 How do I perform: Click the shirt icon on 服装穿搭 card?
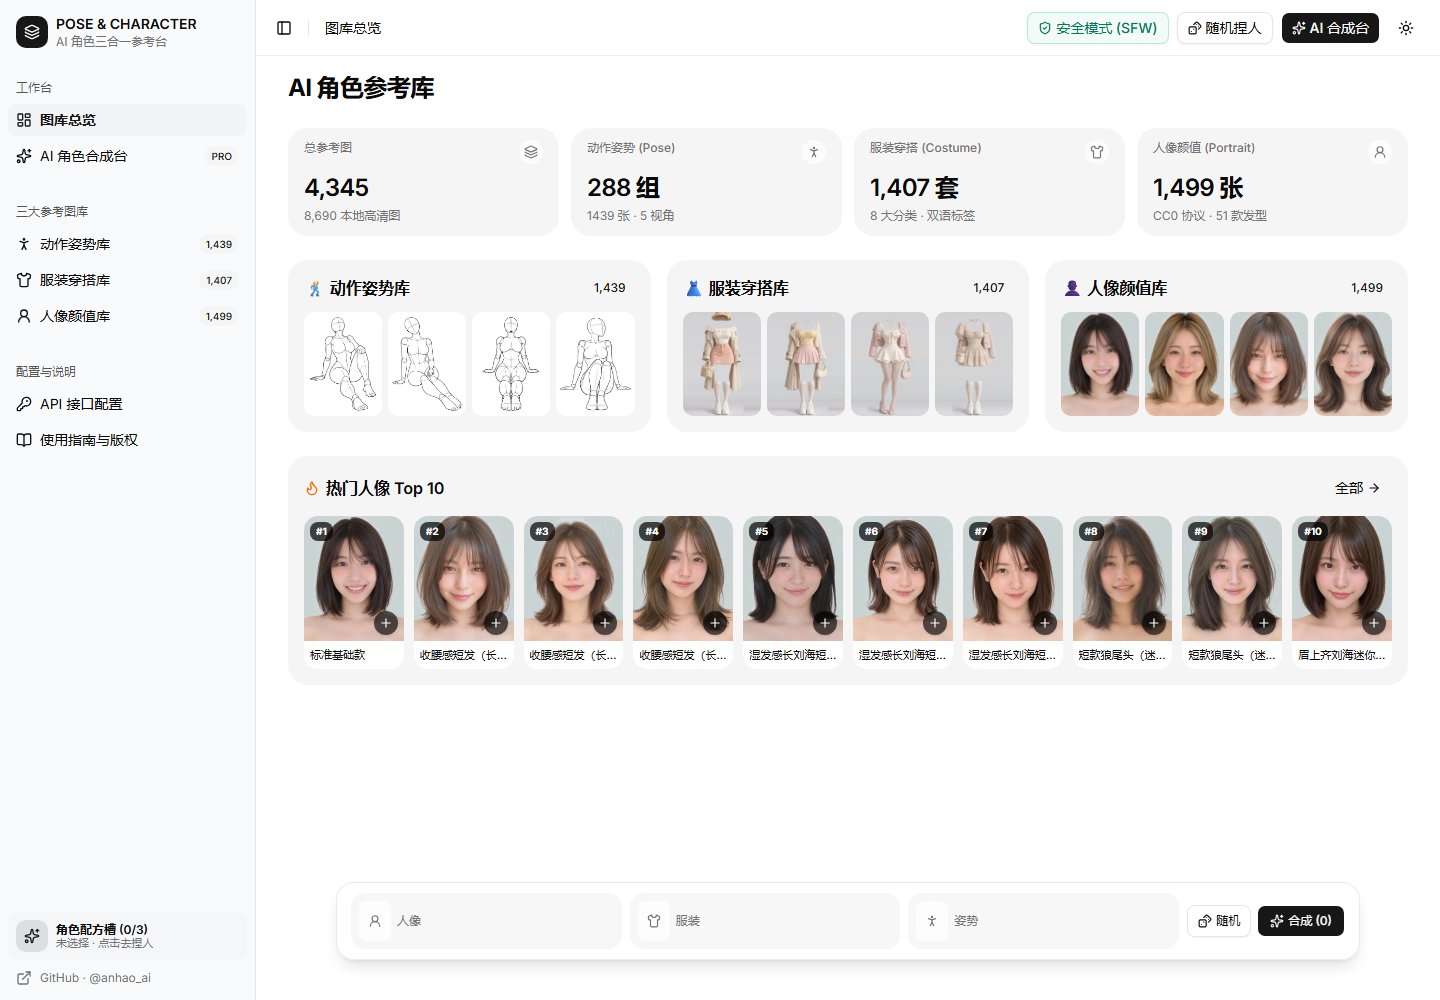(1097, 152)
